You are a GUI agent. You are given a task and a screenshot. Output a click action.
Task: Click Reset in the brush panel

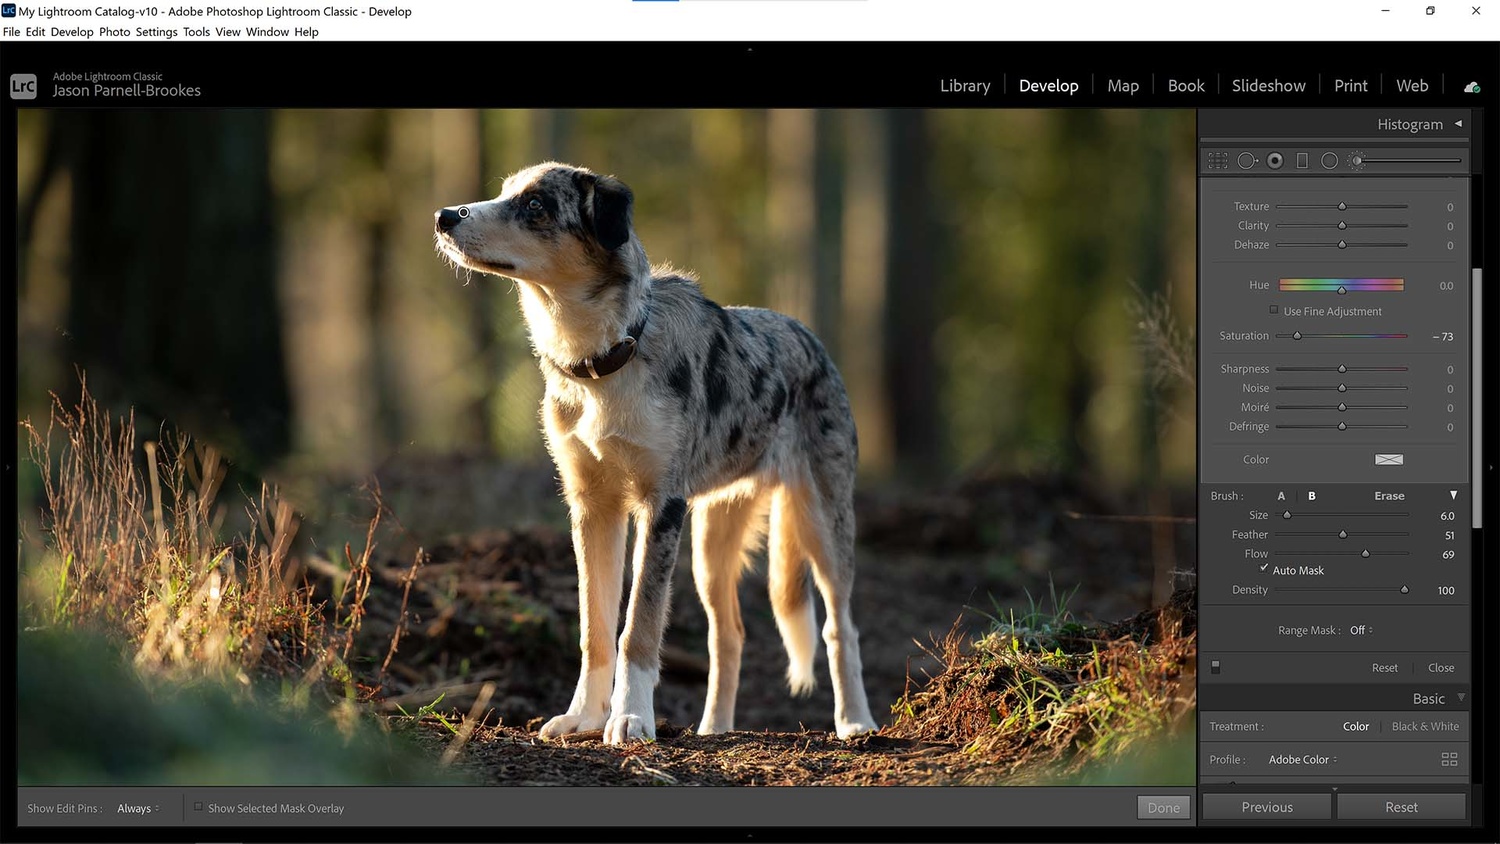(1385, 668)
